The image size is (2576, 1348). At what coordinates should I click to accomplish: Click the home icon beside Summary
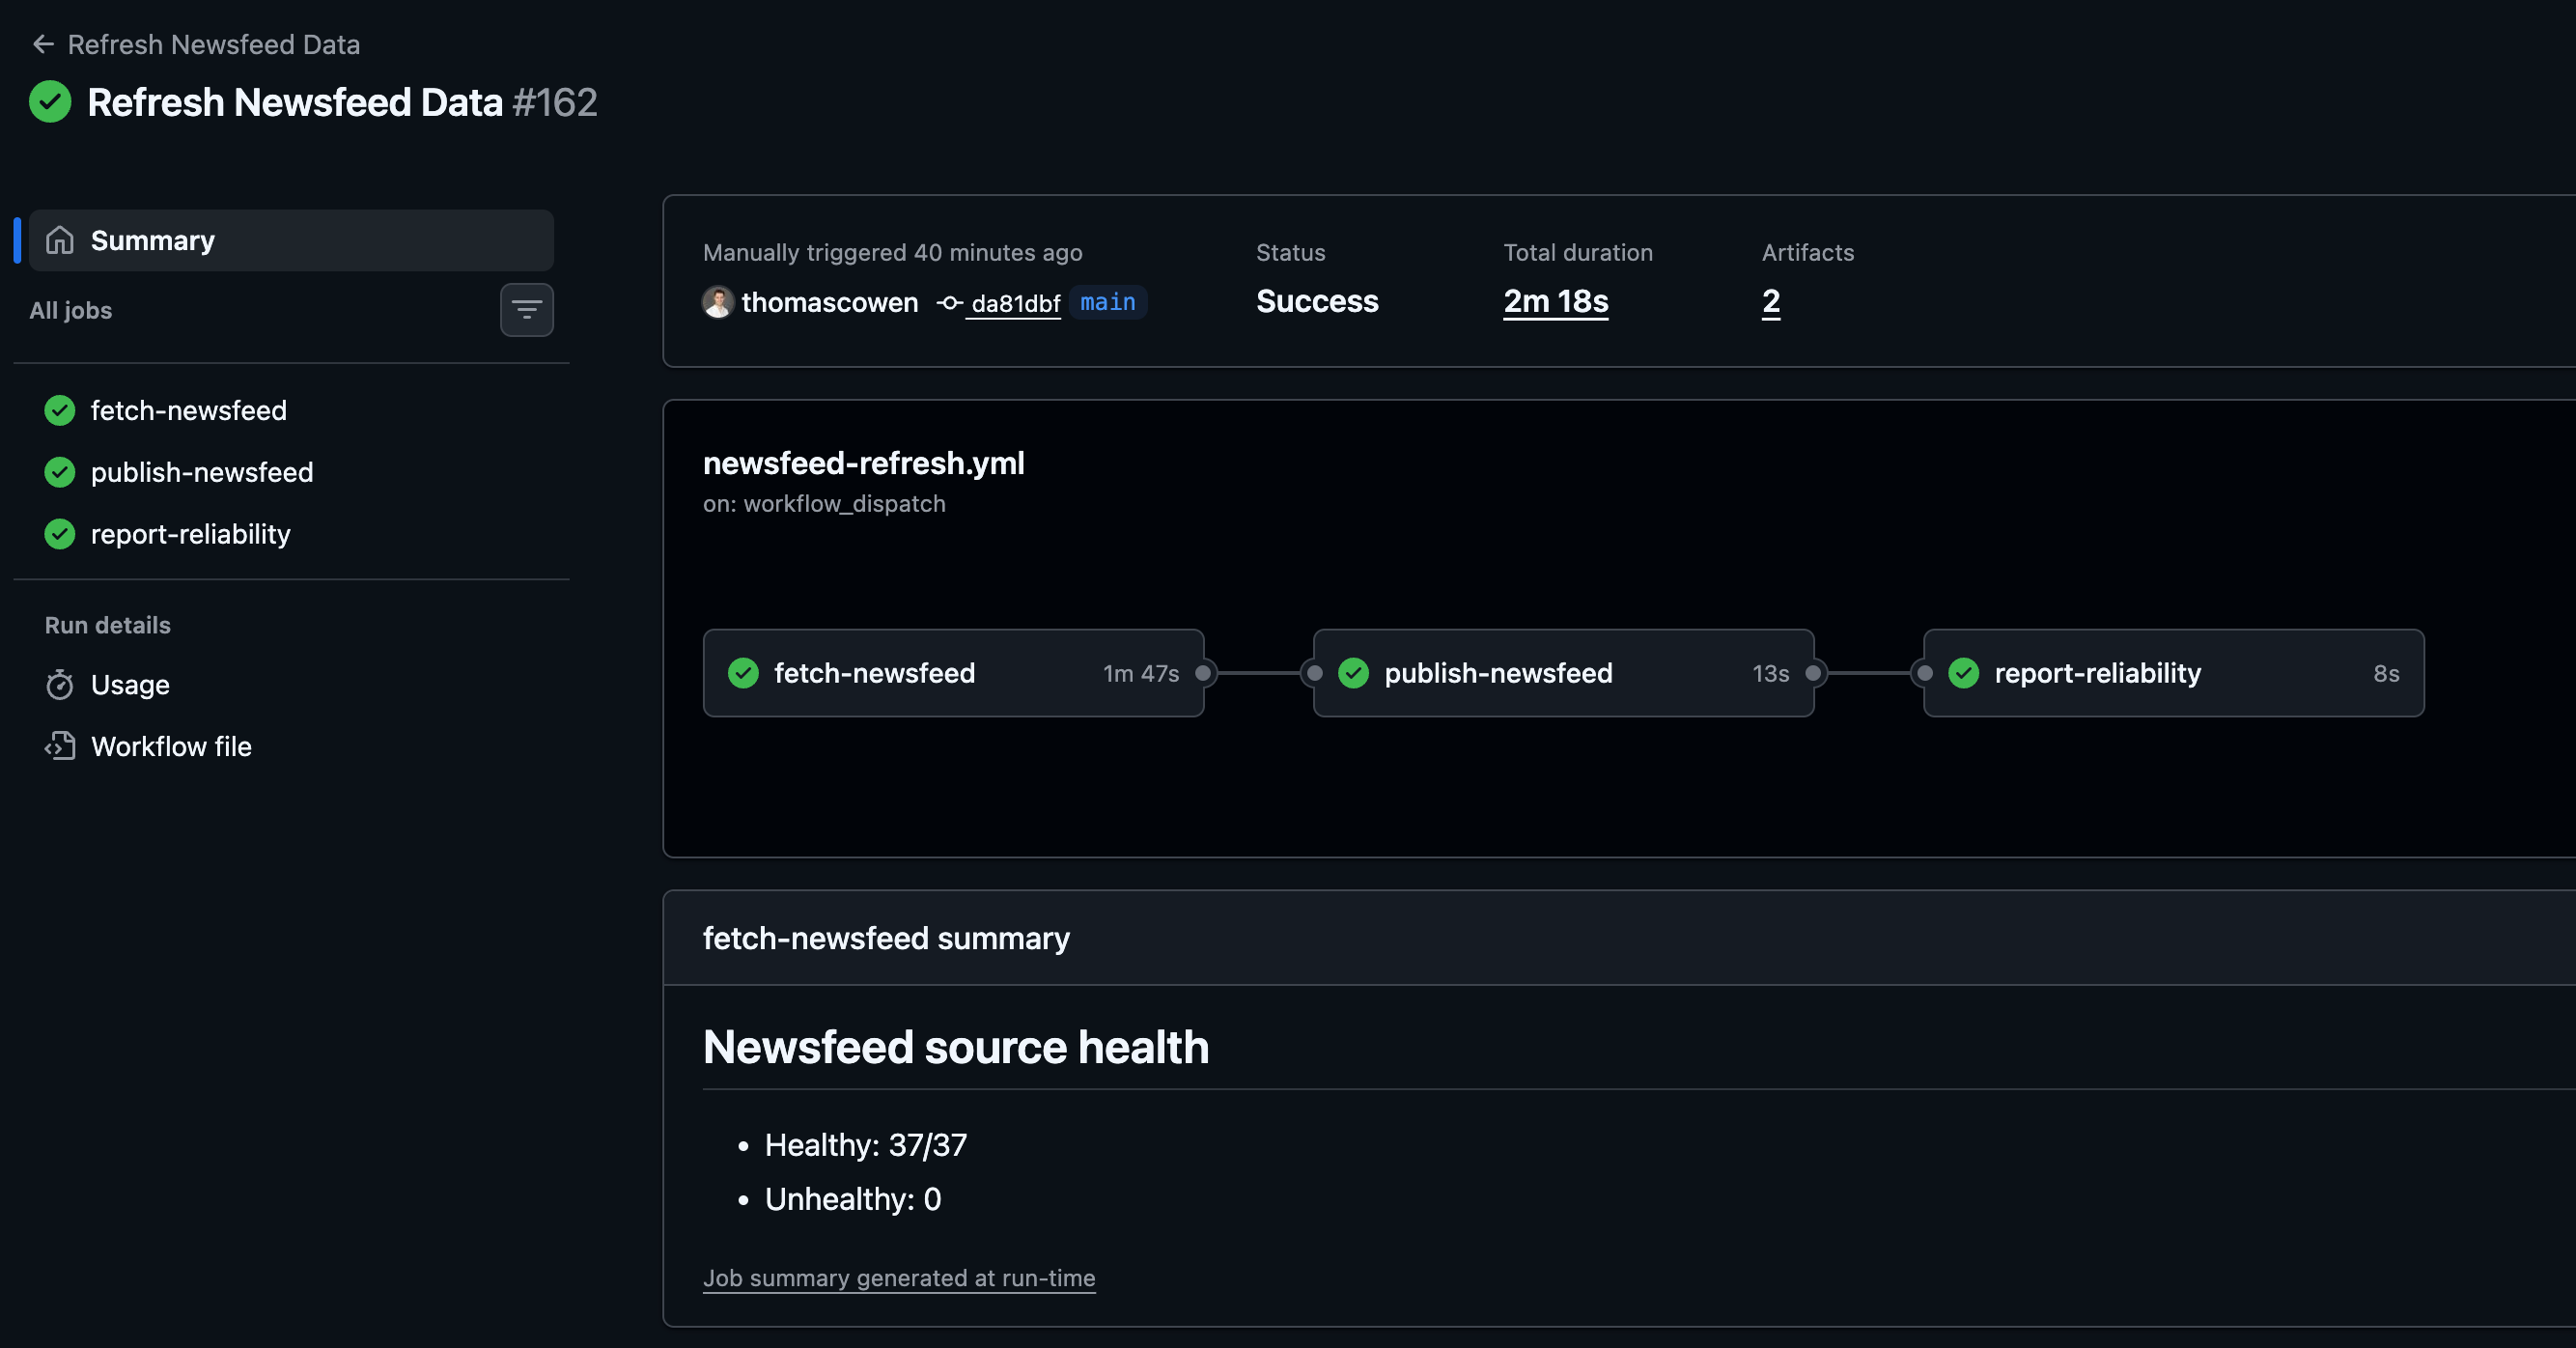(60, 240)
